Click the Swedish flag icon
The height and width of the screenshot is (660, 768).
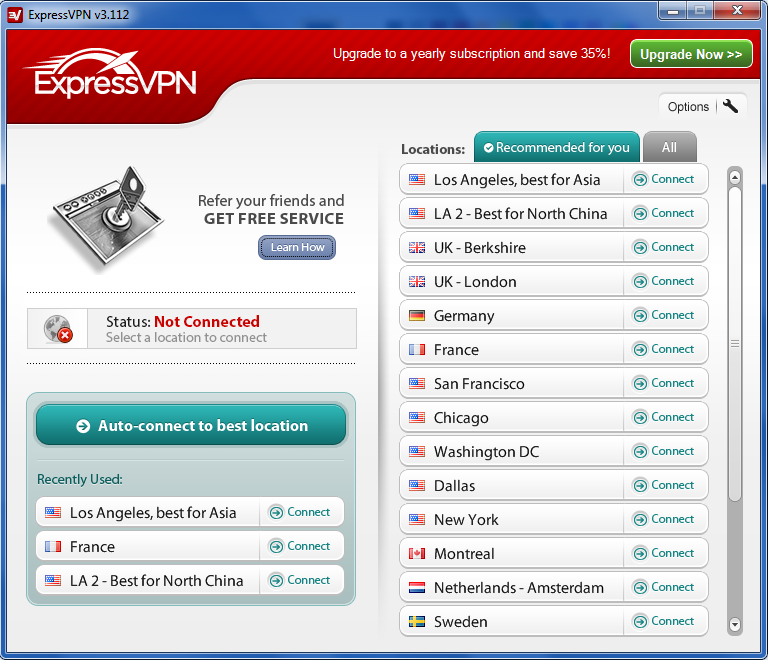pos(417,622)
